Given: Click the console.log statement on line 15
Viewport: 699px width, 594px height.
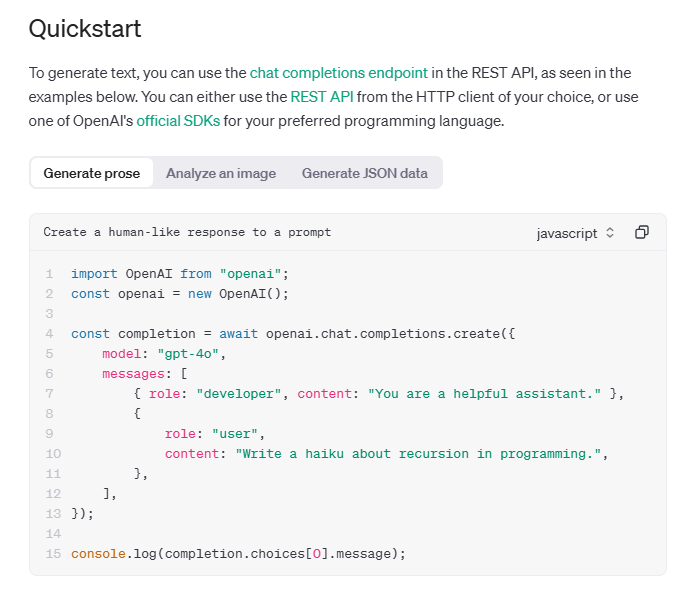Looking at the screenshot, I should click(x=239, y=553).
